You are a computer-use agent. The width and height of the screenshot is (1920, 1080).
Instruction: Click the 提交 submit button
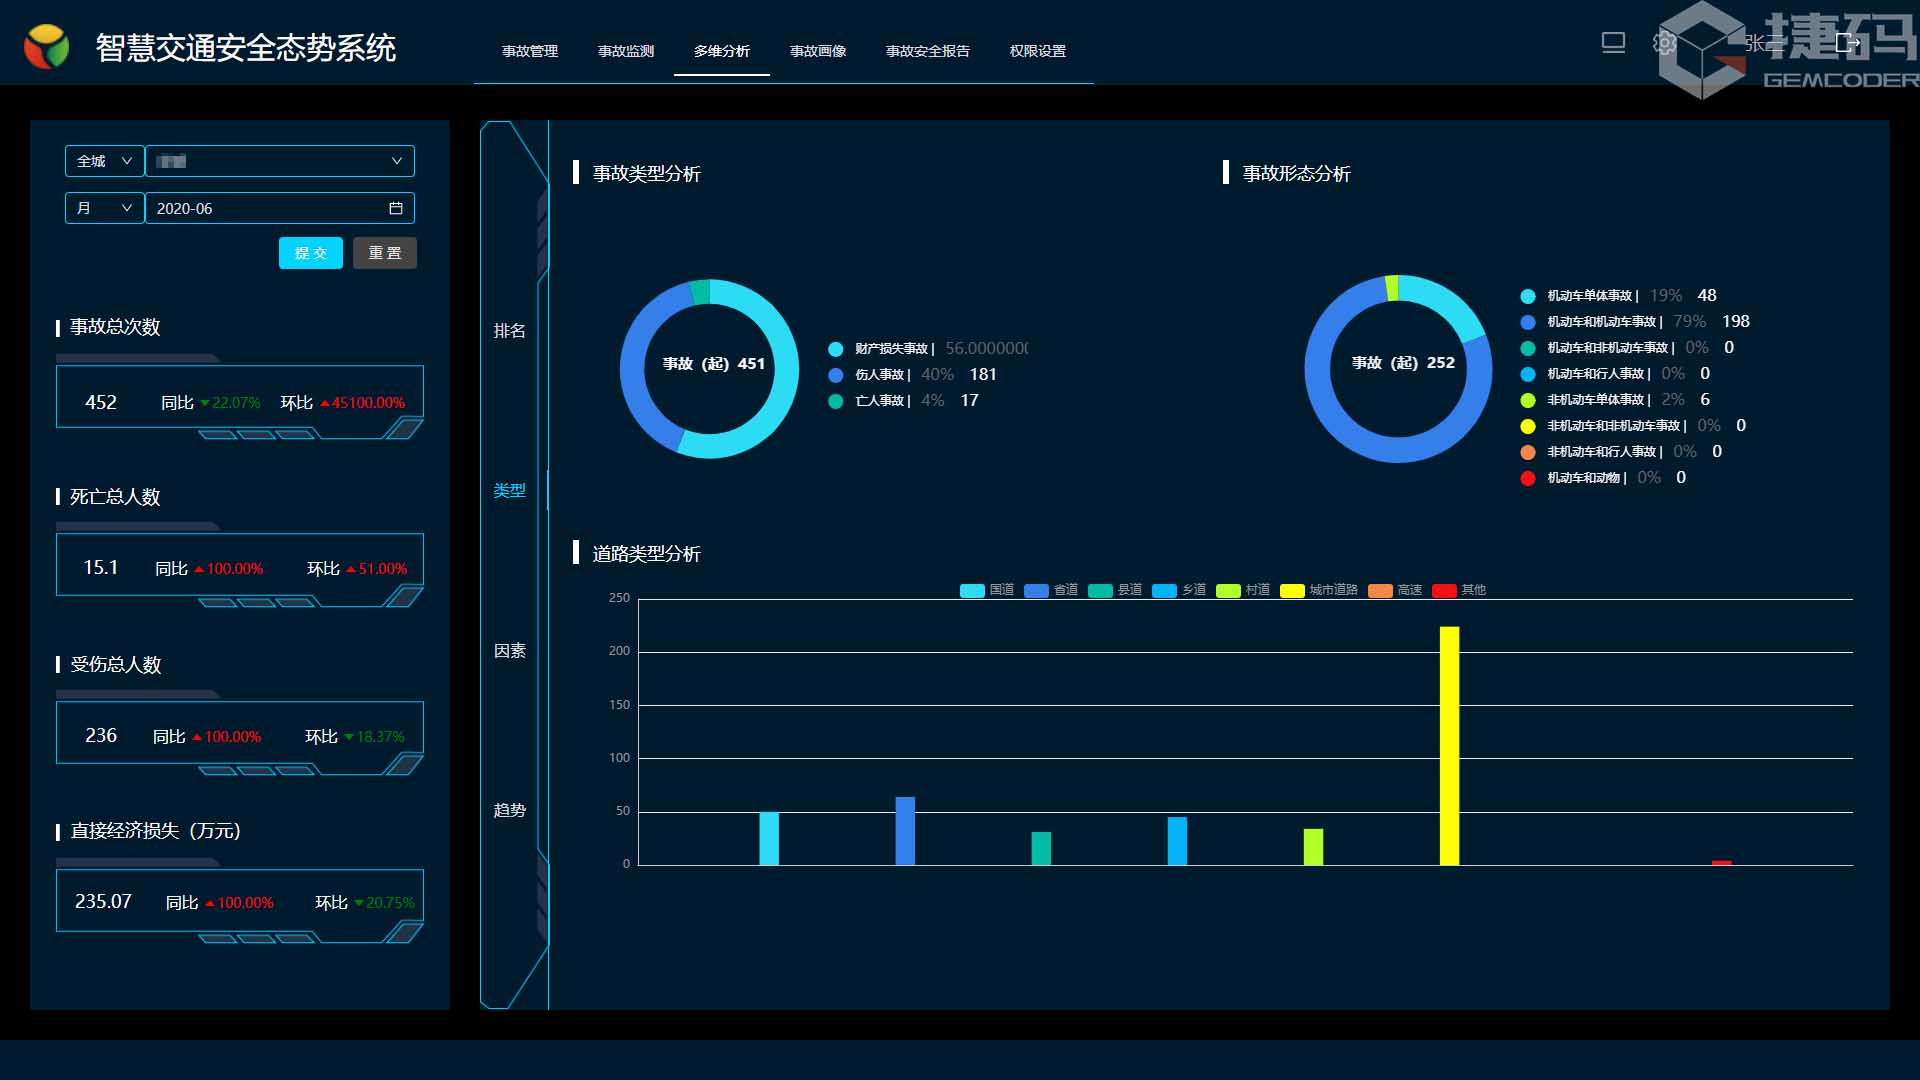(x=310, y=253)
